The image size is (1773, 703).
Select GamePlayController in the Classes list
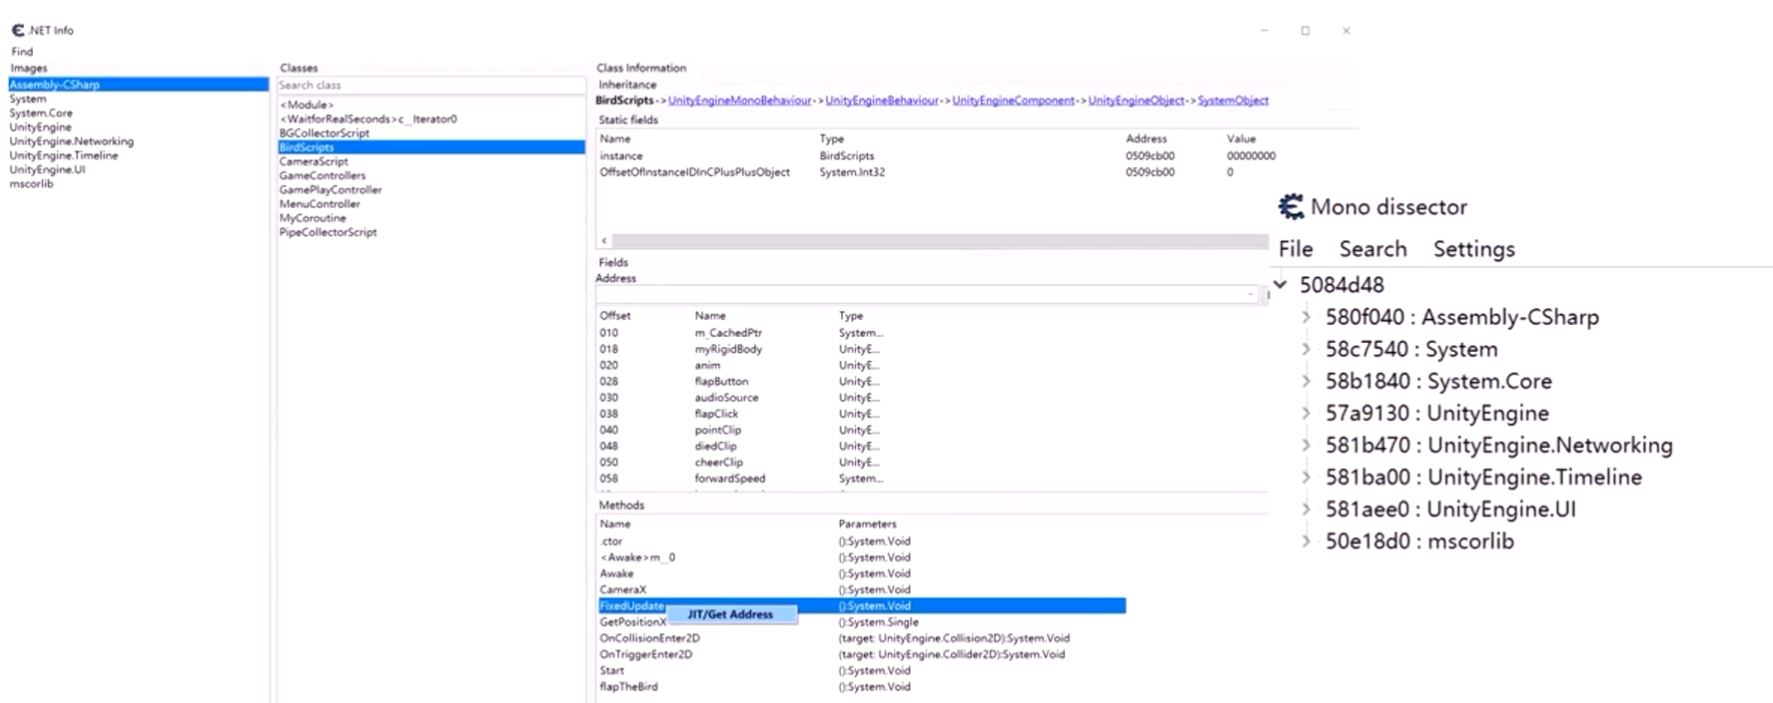pyautogui.click(x=330, y=190)
